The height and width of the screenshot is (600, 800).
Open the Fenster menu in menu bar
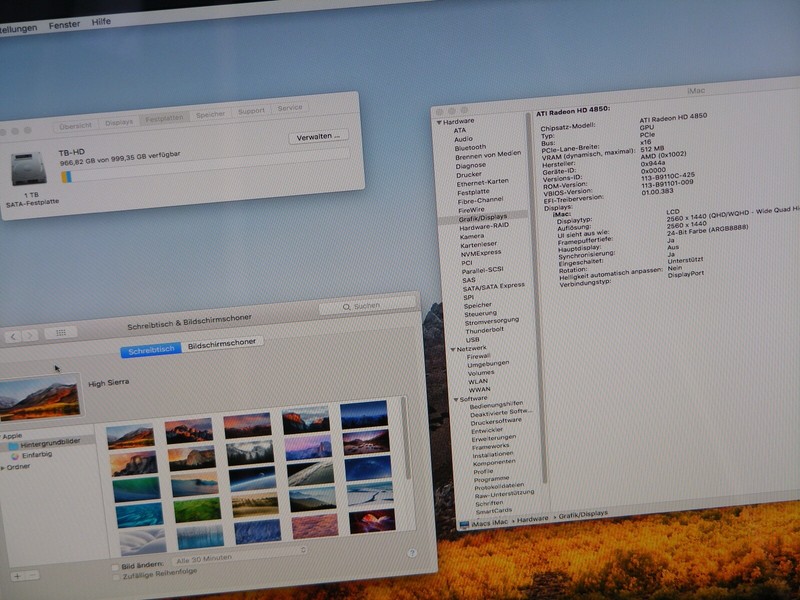(64, 24)
